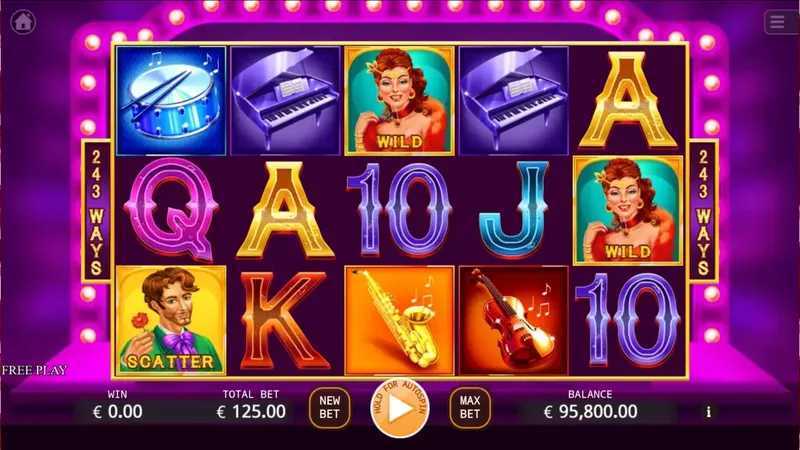
Task: Select the Wild lady on the third reel
Action: (399, 101)
